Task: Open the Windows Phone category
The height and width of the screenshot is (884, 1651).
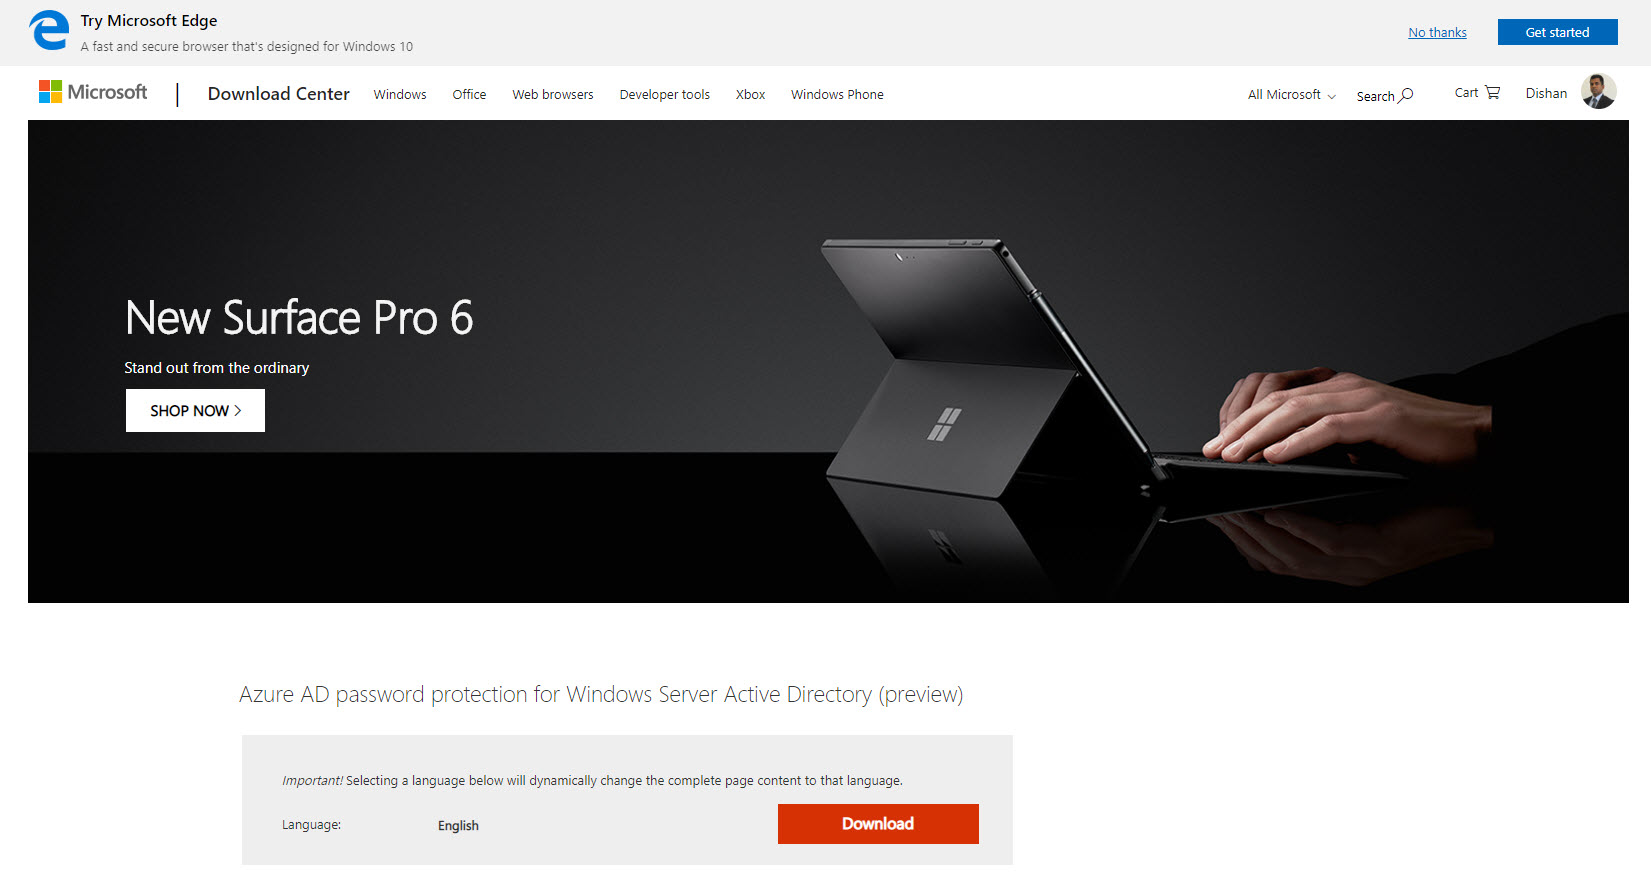Action: tap(837, 95)
